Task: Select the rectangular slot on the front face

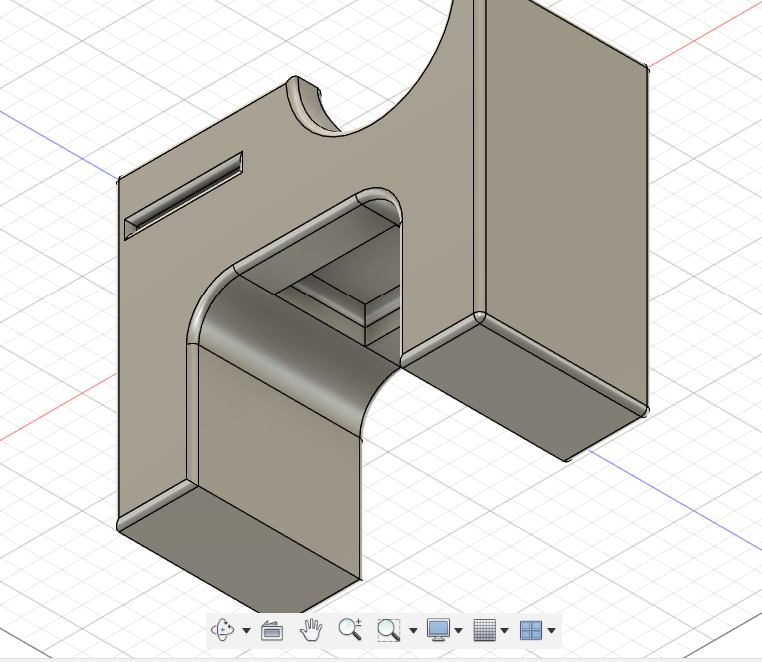Action: point(184,195)
